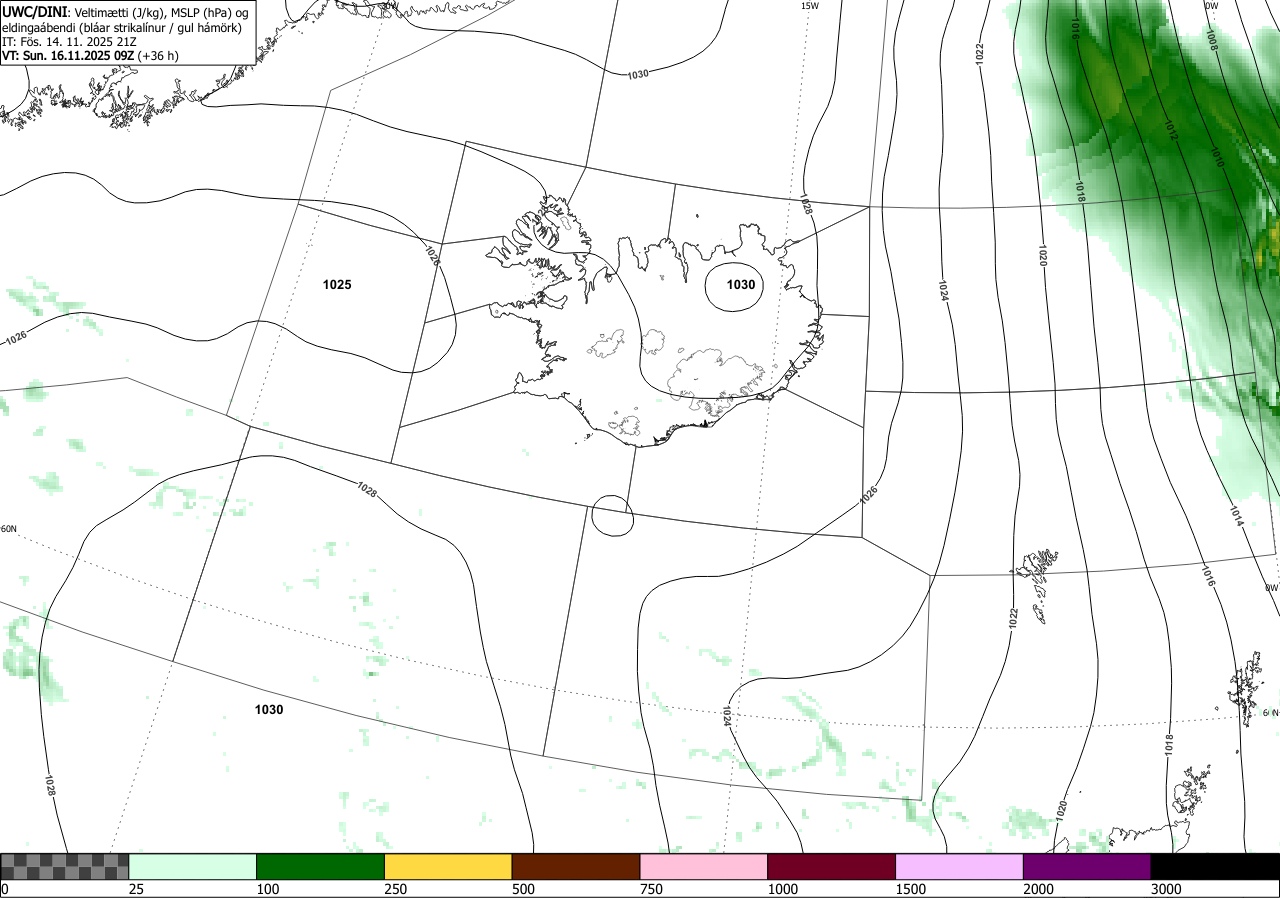
Task: Click the "1500" tick label on the color scale
Action: 911,889
